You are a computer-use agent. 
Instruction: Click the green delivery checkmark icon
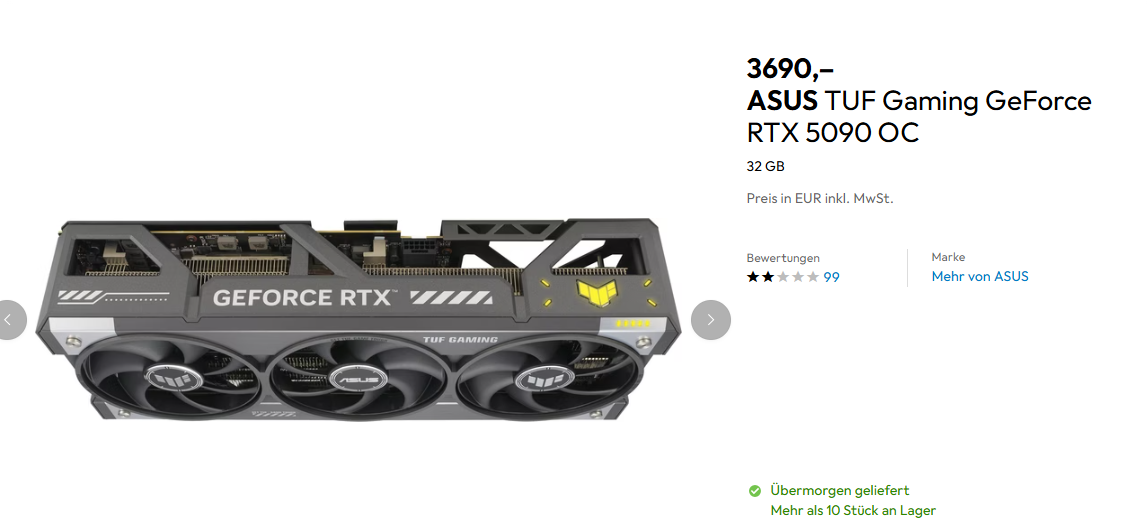tap(754, 490)
